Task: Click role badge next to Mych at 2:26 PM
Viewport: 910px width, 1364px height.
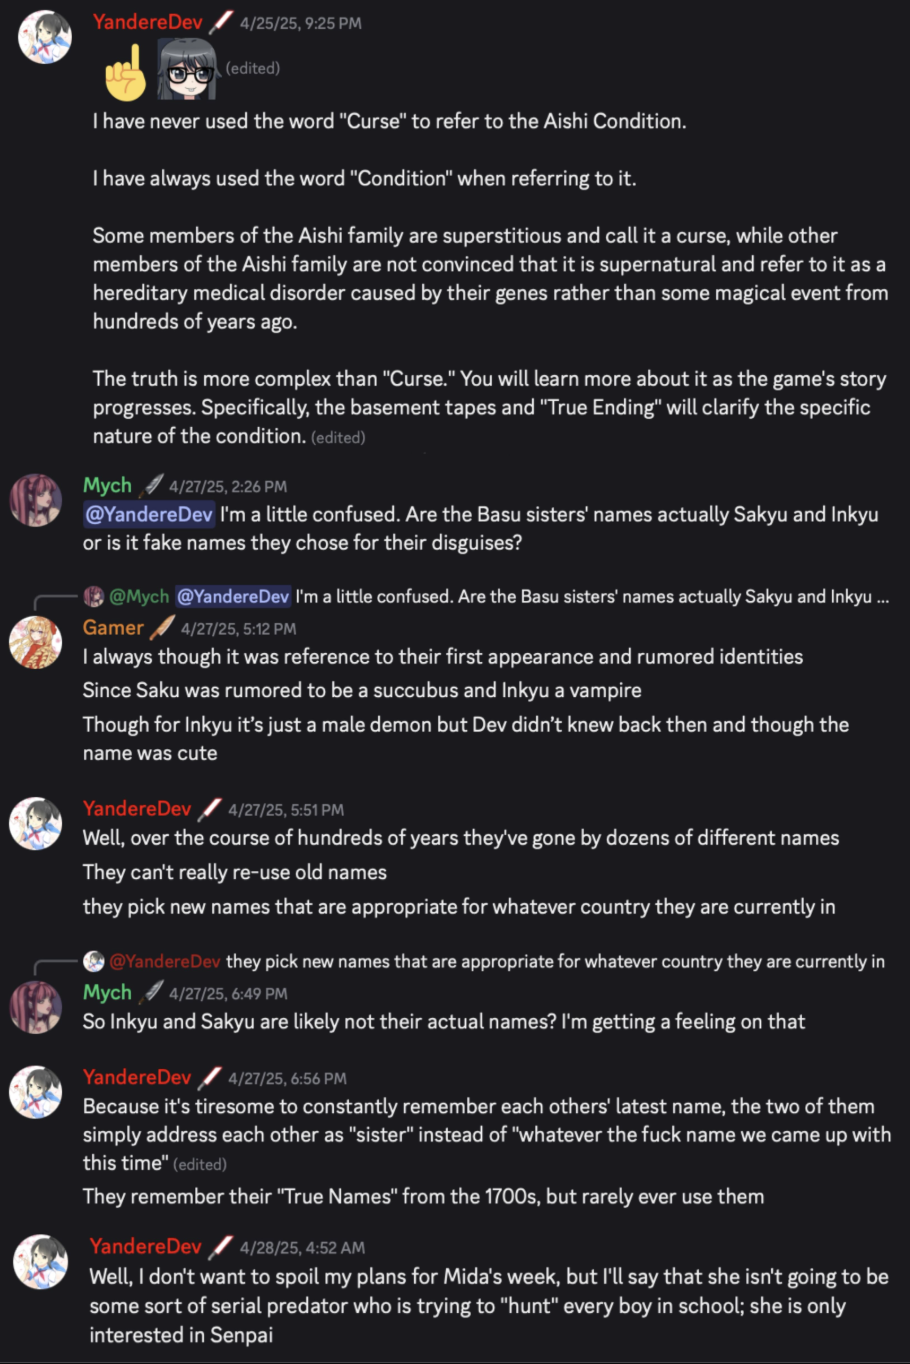Action: coord(152,486)
